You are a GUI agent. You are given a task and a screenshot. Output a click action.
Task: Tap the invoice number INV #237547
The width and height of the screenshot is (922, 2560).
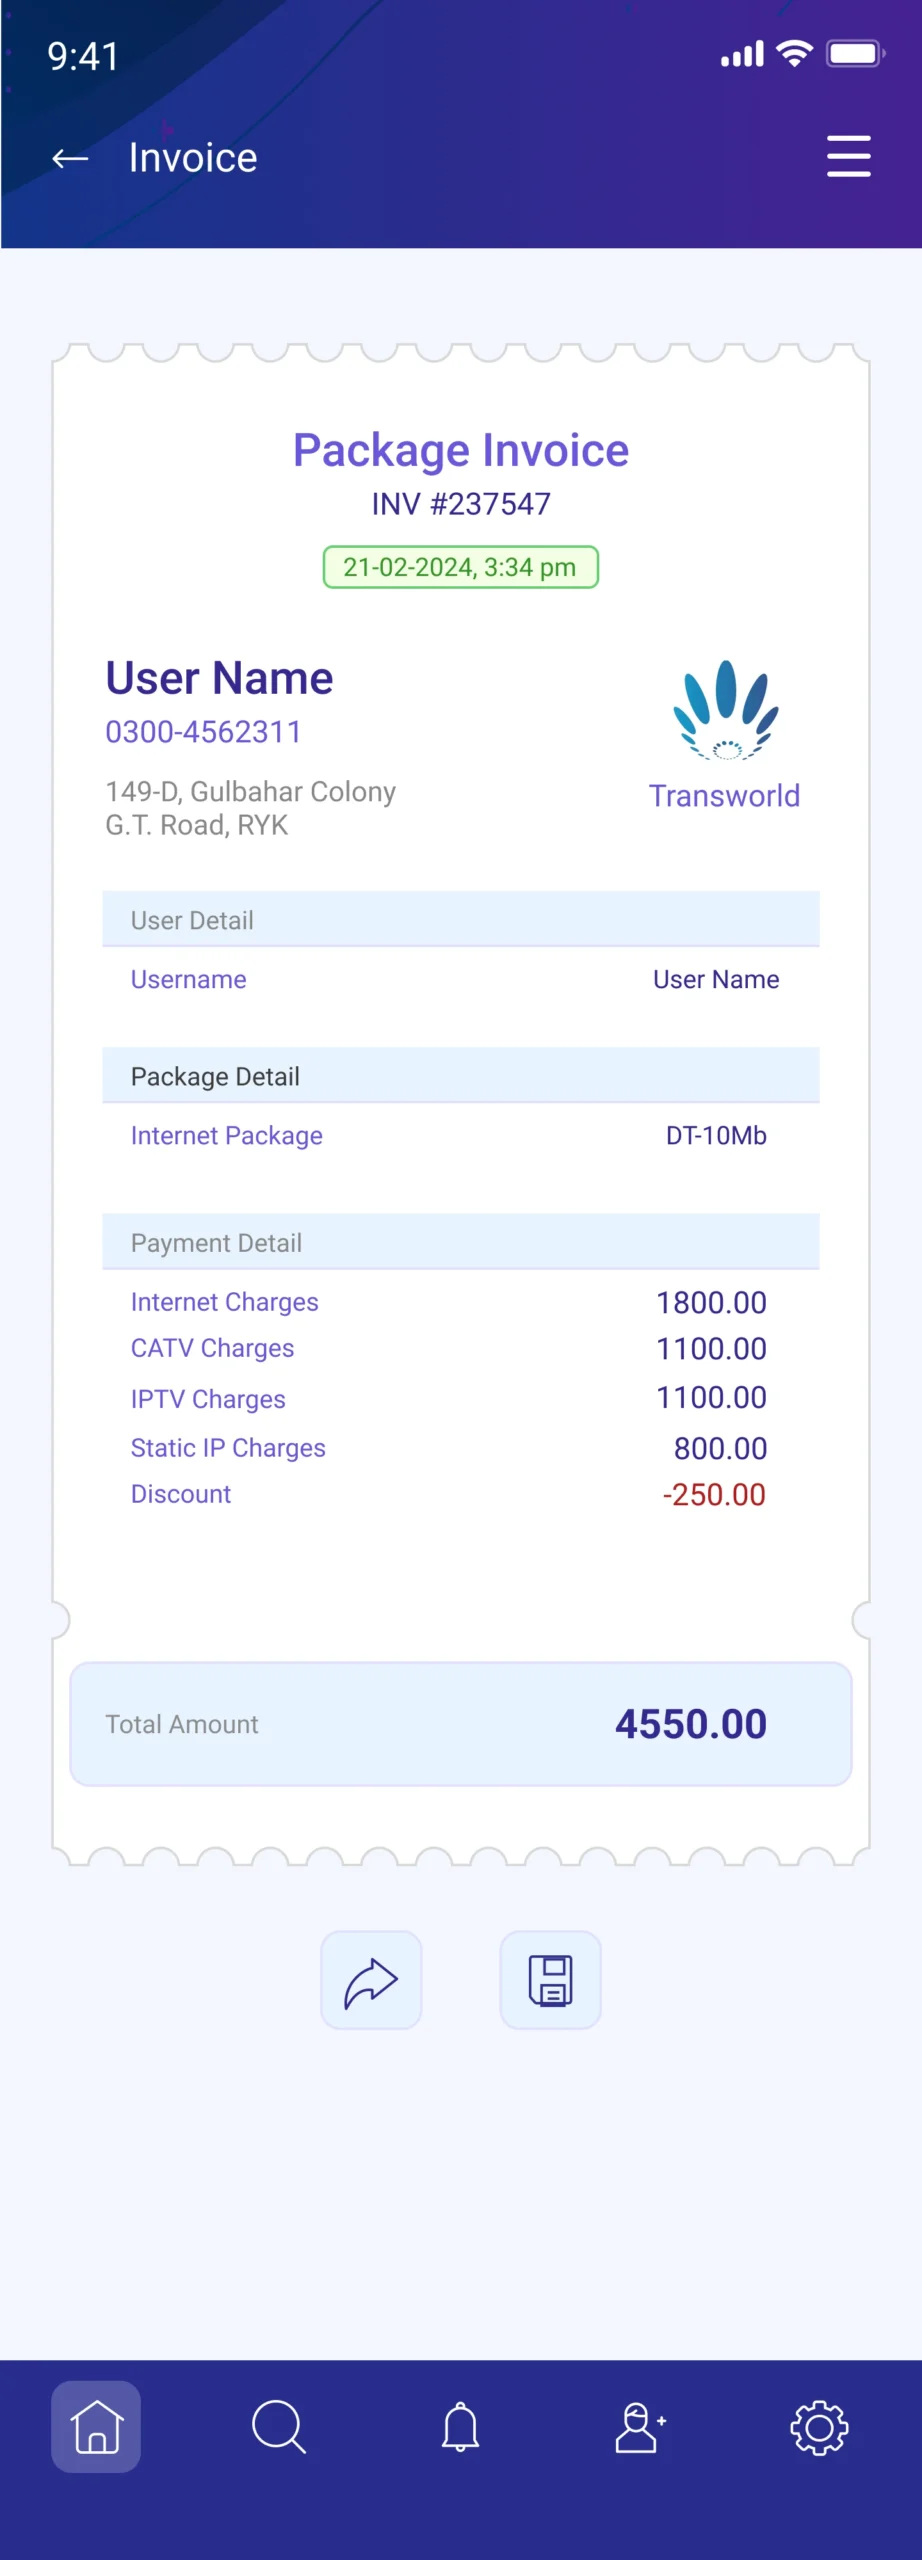[x=461, y=504]
